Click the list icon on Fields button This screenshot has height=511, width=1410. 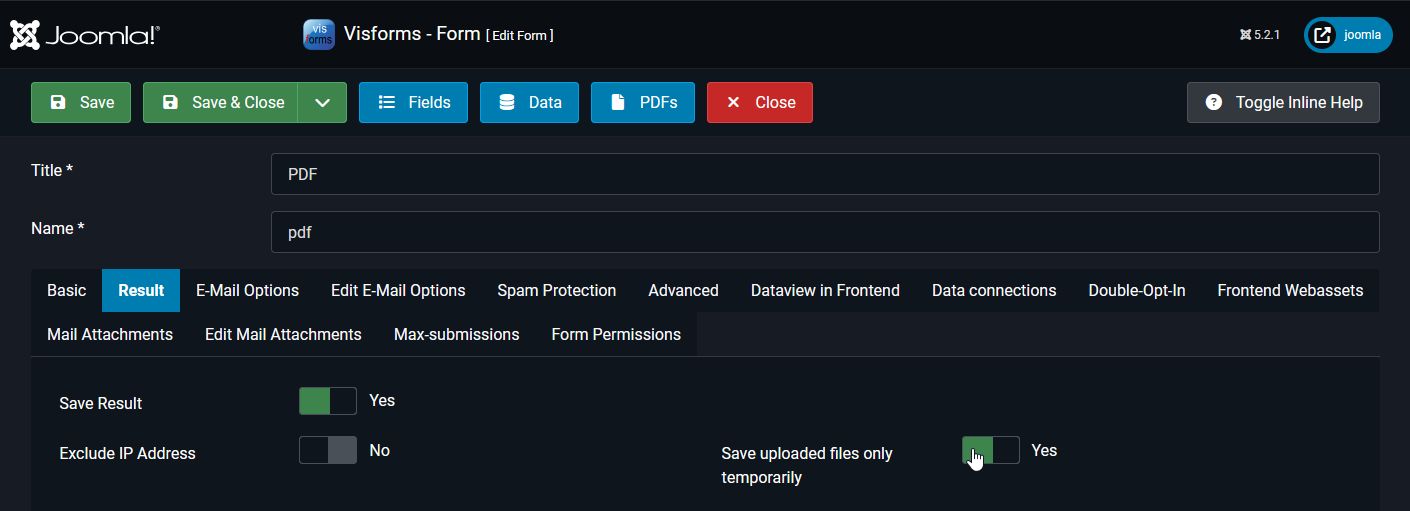386,102
